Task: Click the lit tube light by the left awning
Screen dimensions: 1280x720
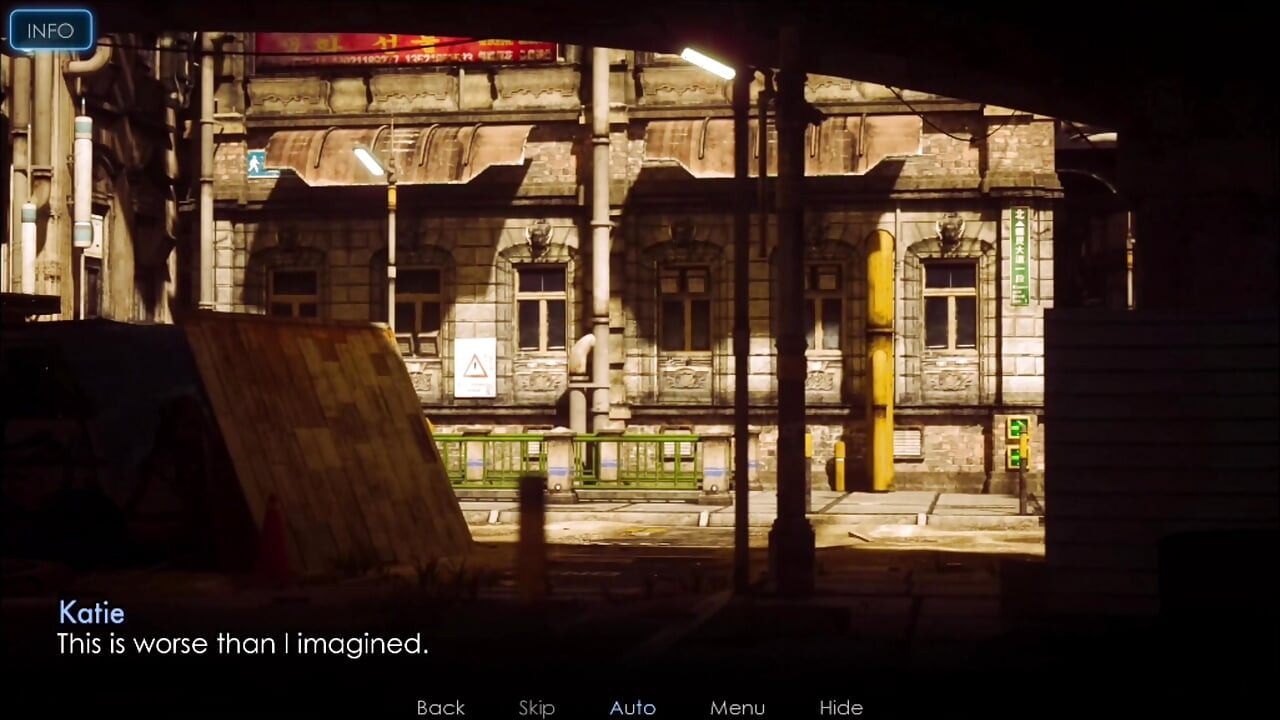Action: [369, 160]
